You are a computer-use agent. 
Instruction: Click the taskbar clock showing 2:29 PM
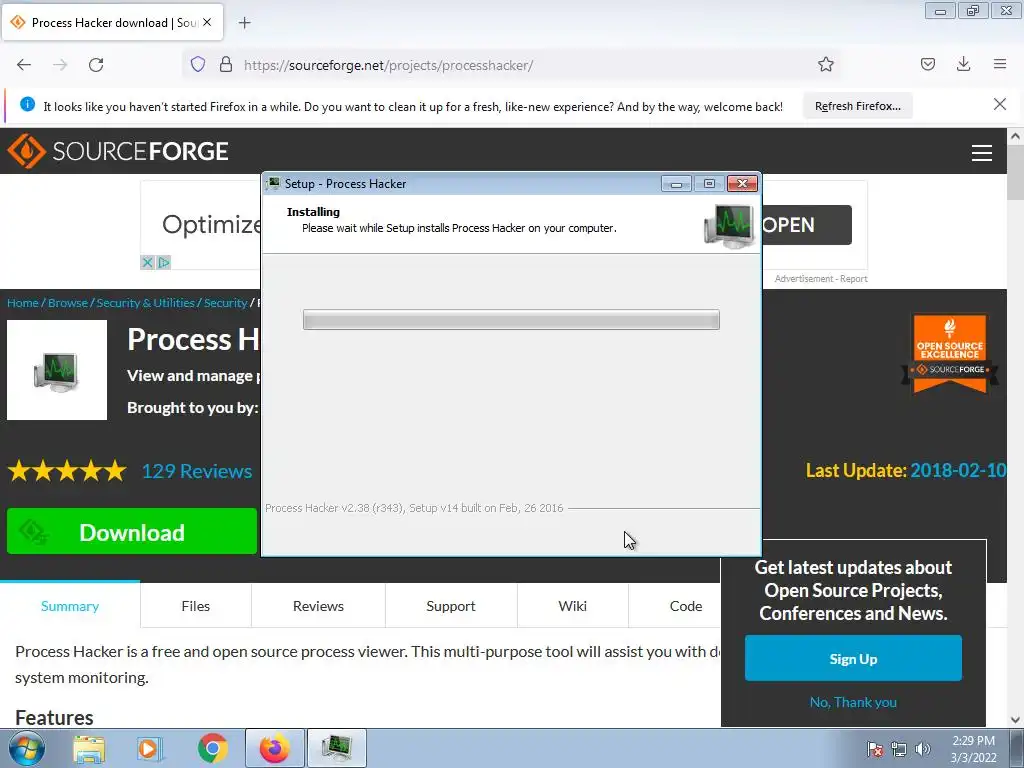click(x=973, y=749)
